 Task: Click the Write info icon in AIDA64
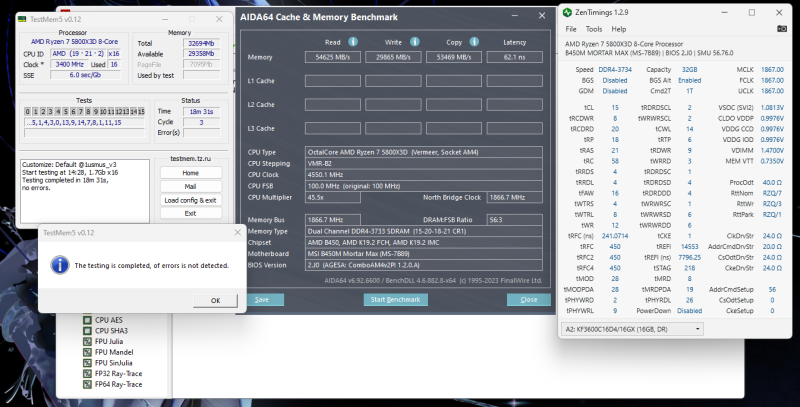point(415,42)
